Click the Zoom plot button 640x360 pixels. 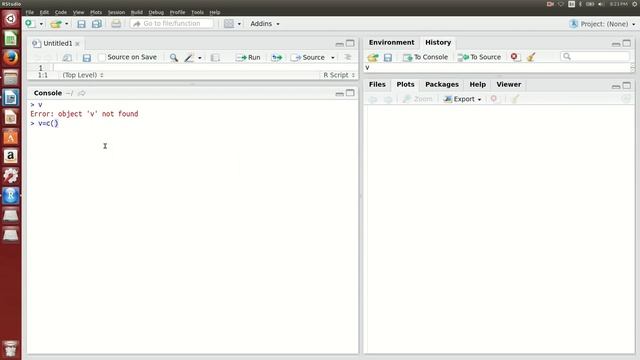pos(418,99)
